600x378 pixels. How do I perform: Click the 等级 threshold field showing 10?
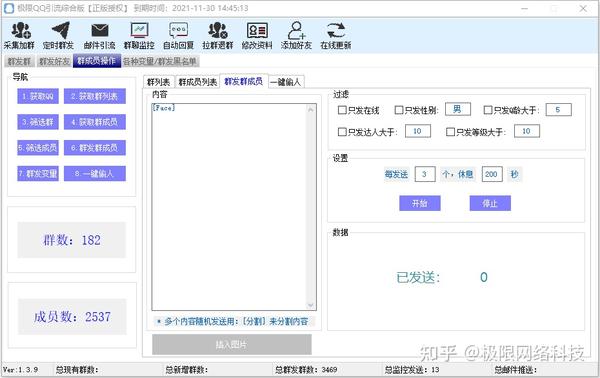point(527,131)
